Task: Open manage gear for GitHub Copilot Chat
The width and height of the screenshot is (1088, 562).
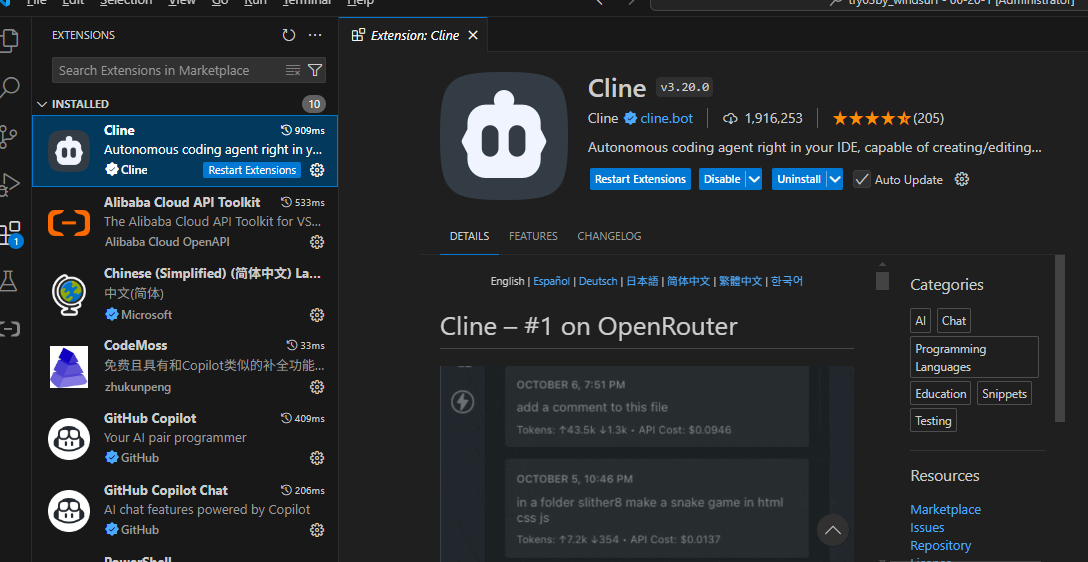Action: (x=317, y=530)
